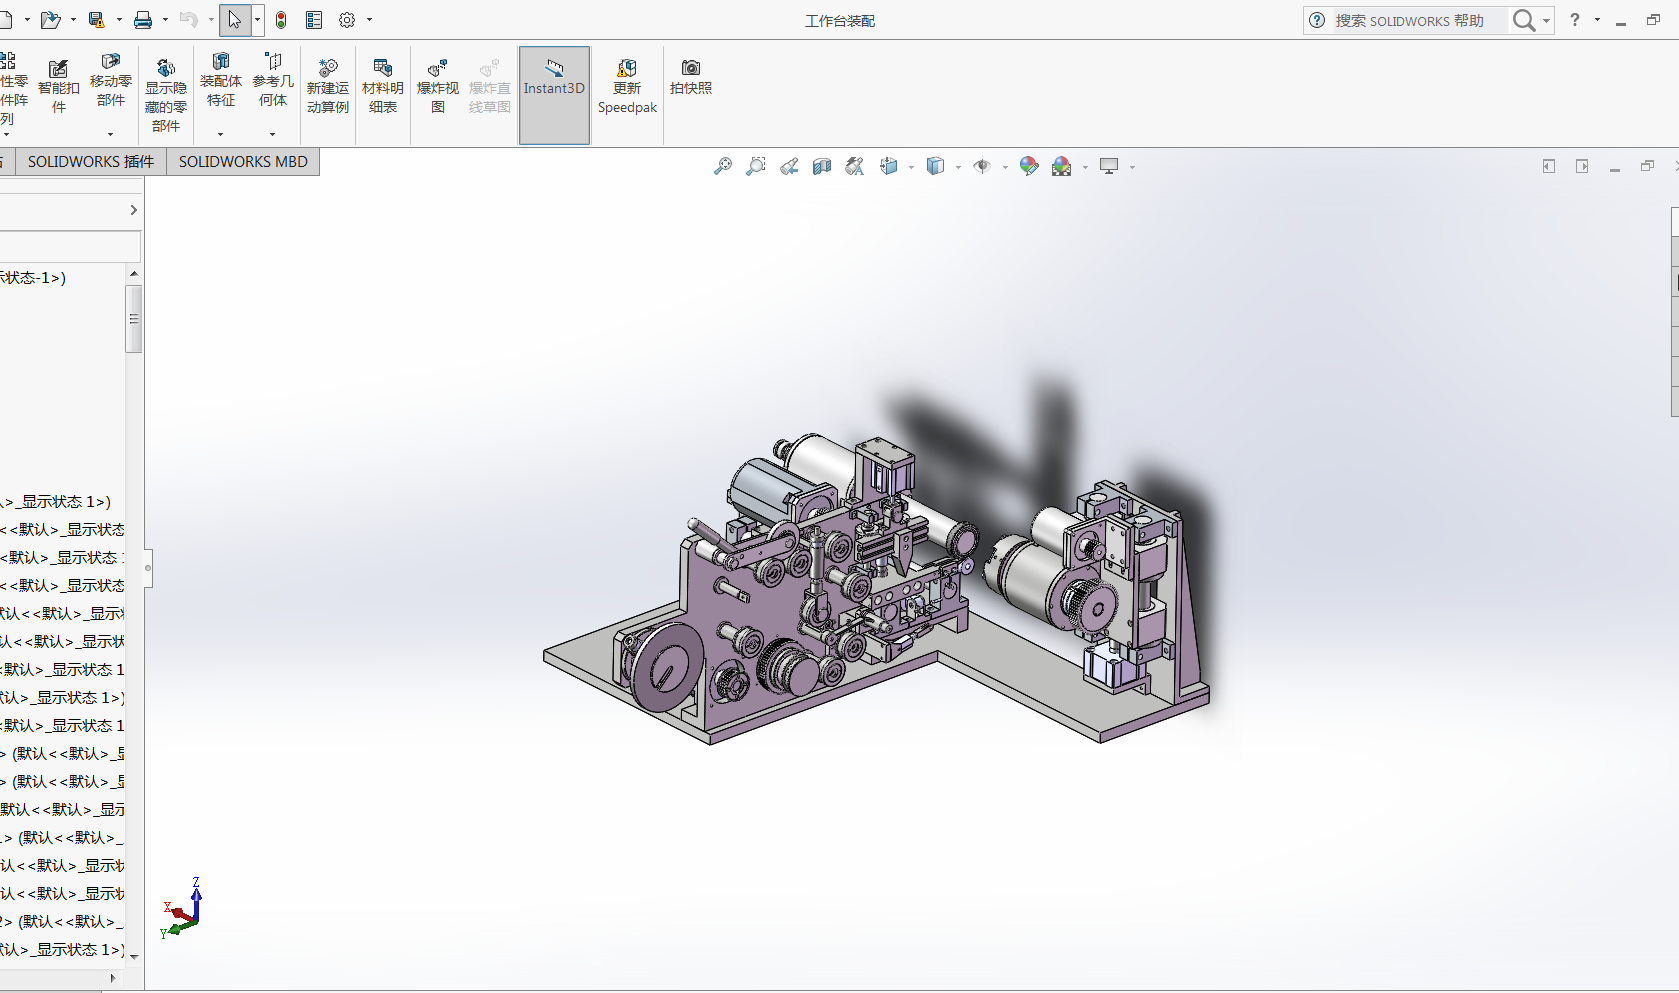Open Select tool dropdown arrow
This screenshot has height=993, width=1679.
point(258,20)
